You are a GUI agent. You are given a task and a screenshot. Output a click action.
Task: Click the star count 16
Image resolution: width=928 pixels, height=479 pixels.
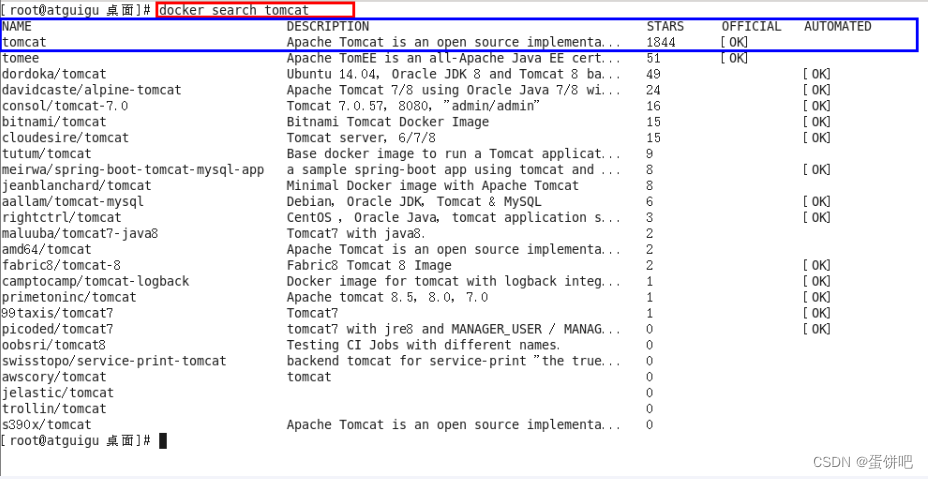click(654, 107)
